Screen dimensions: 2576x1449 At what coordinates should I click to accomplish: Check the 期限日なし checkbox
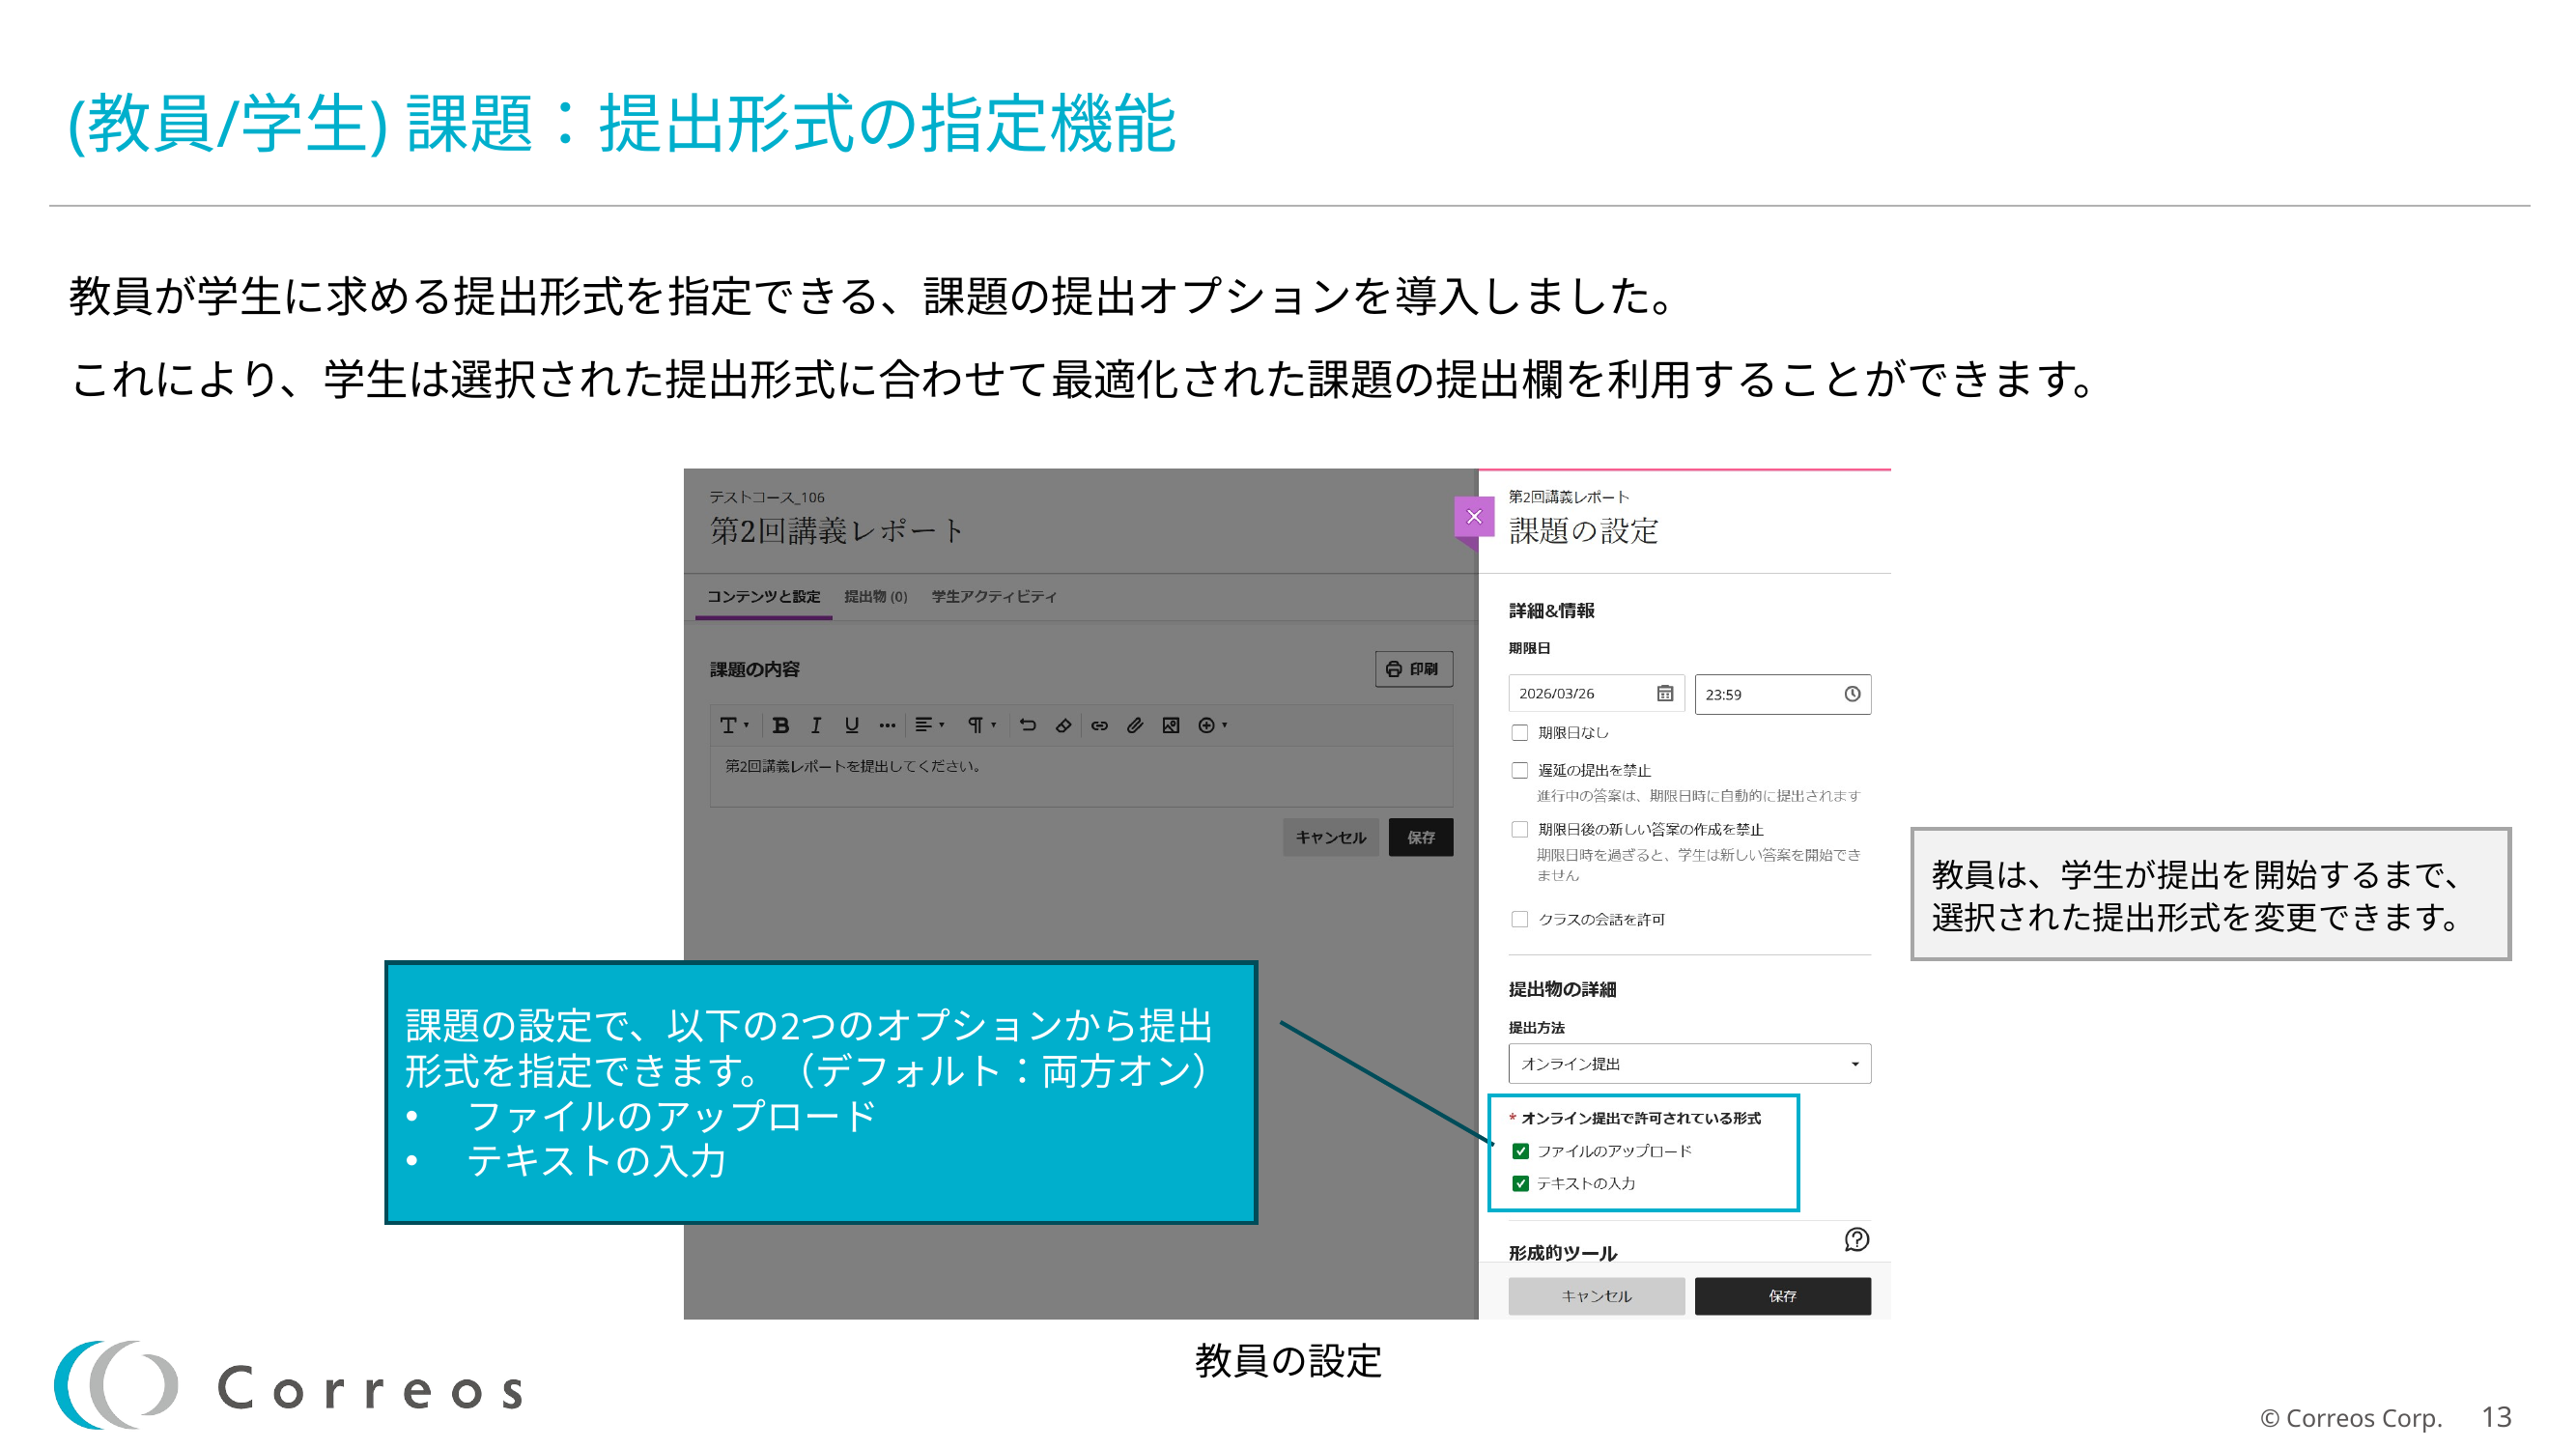(1520, 733)
